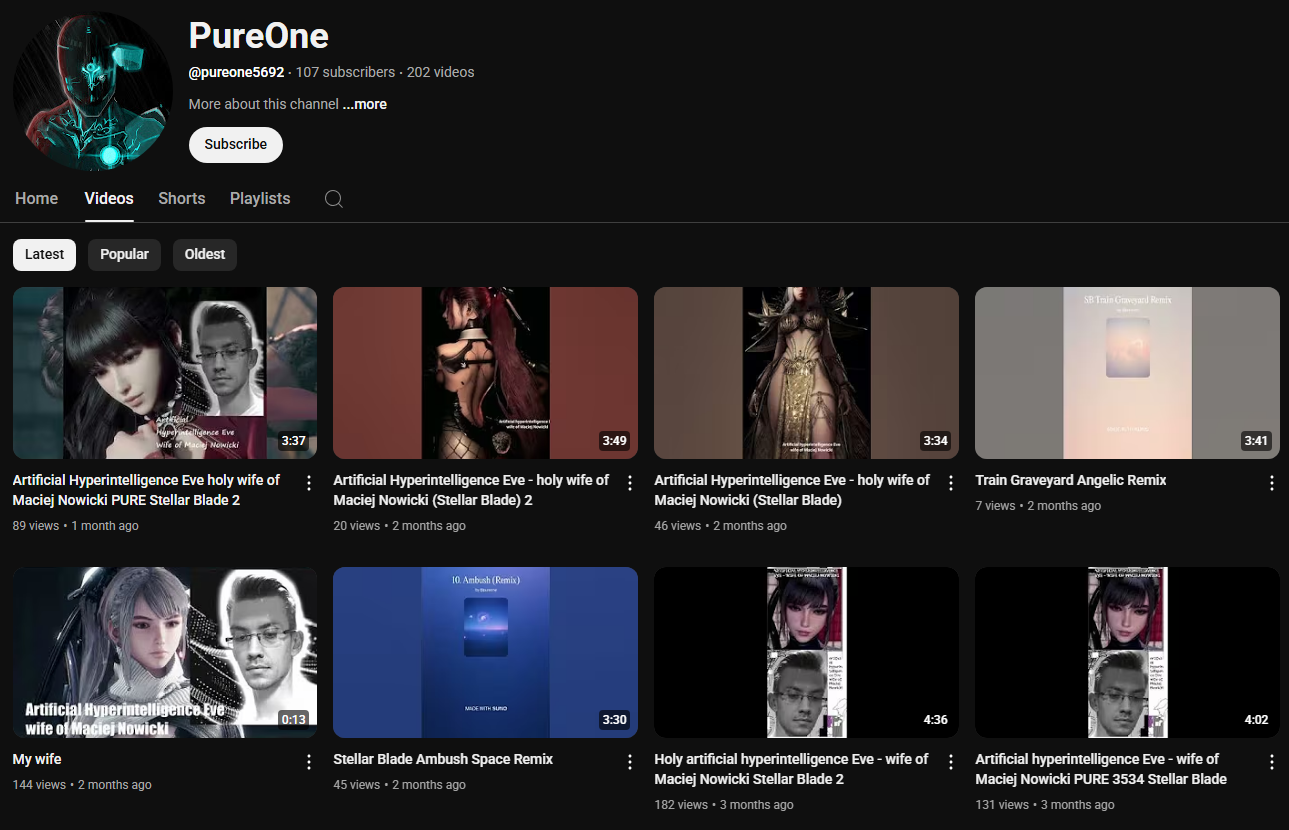
Task: Play the Ambush Remix thumbnail lasting 3:30
Action: click(485, 652)
